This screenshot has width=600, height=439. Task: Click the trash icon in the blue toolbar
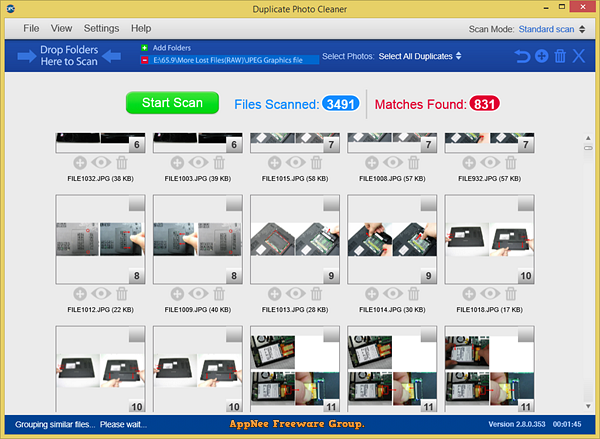(560, 56)
